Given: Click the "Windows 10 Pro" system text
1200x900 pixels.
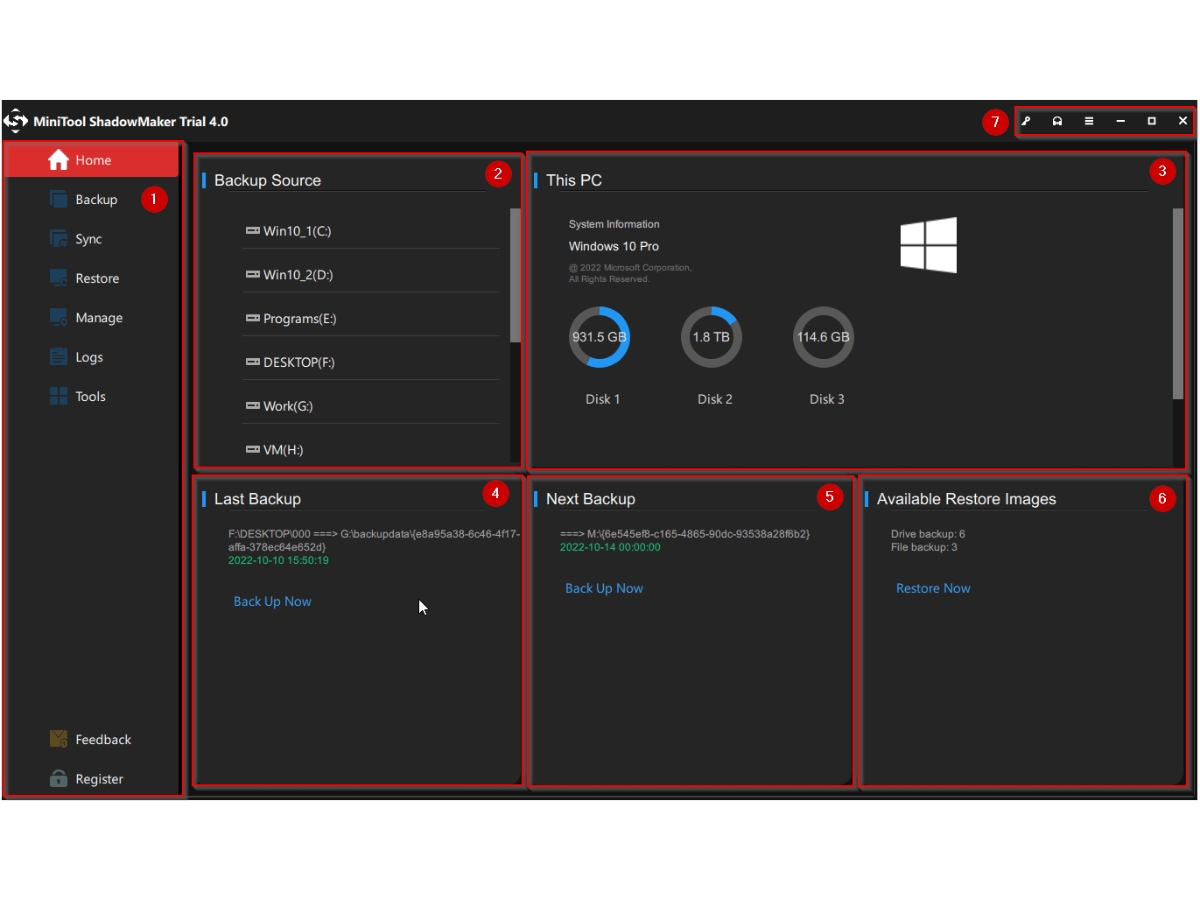Looking at the screenshot, I should click(614, 246).
